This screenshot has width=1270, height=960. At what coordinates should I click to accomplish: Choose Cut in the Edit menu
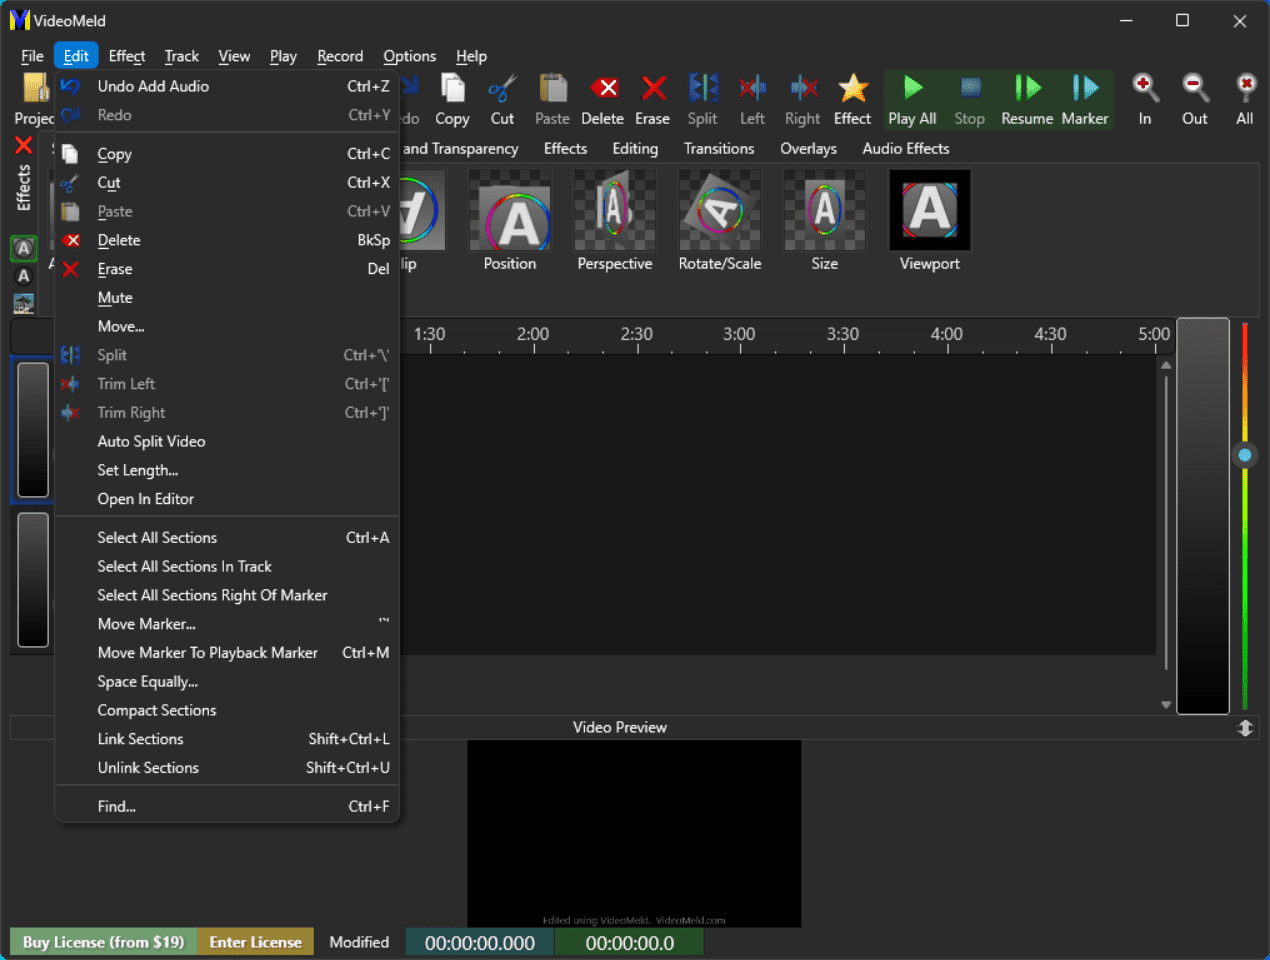pyautogui.click(x=227, y=183)
